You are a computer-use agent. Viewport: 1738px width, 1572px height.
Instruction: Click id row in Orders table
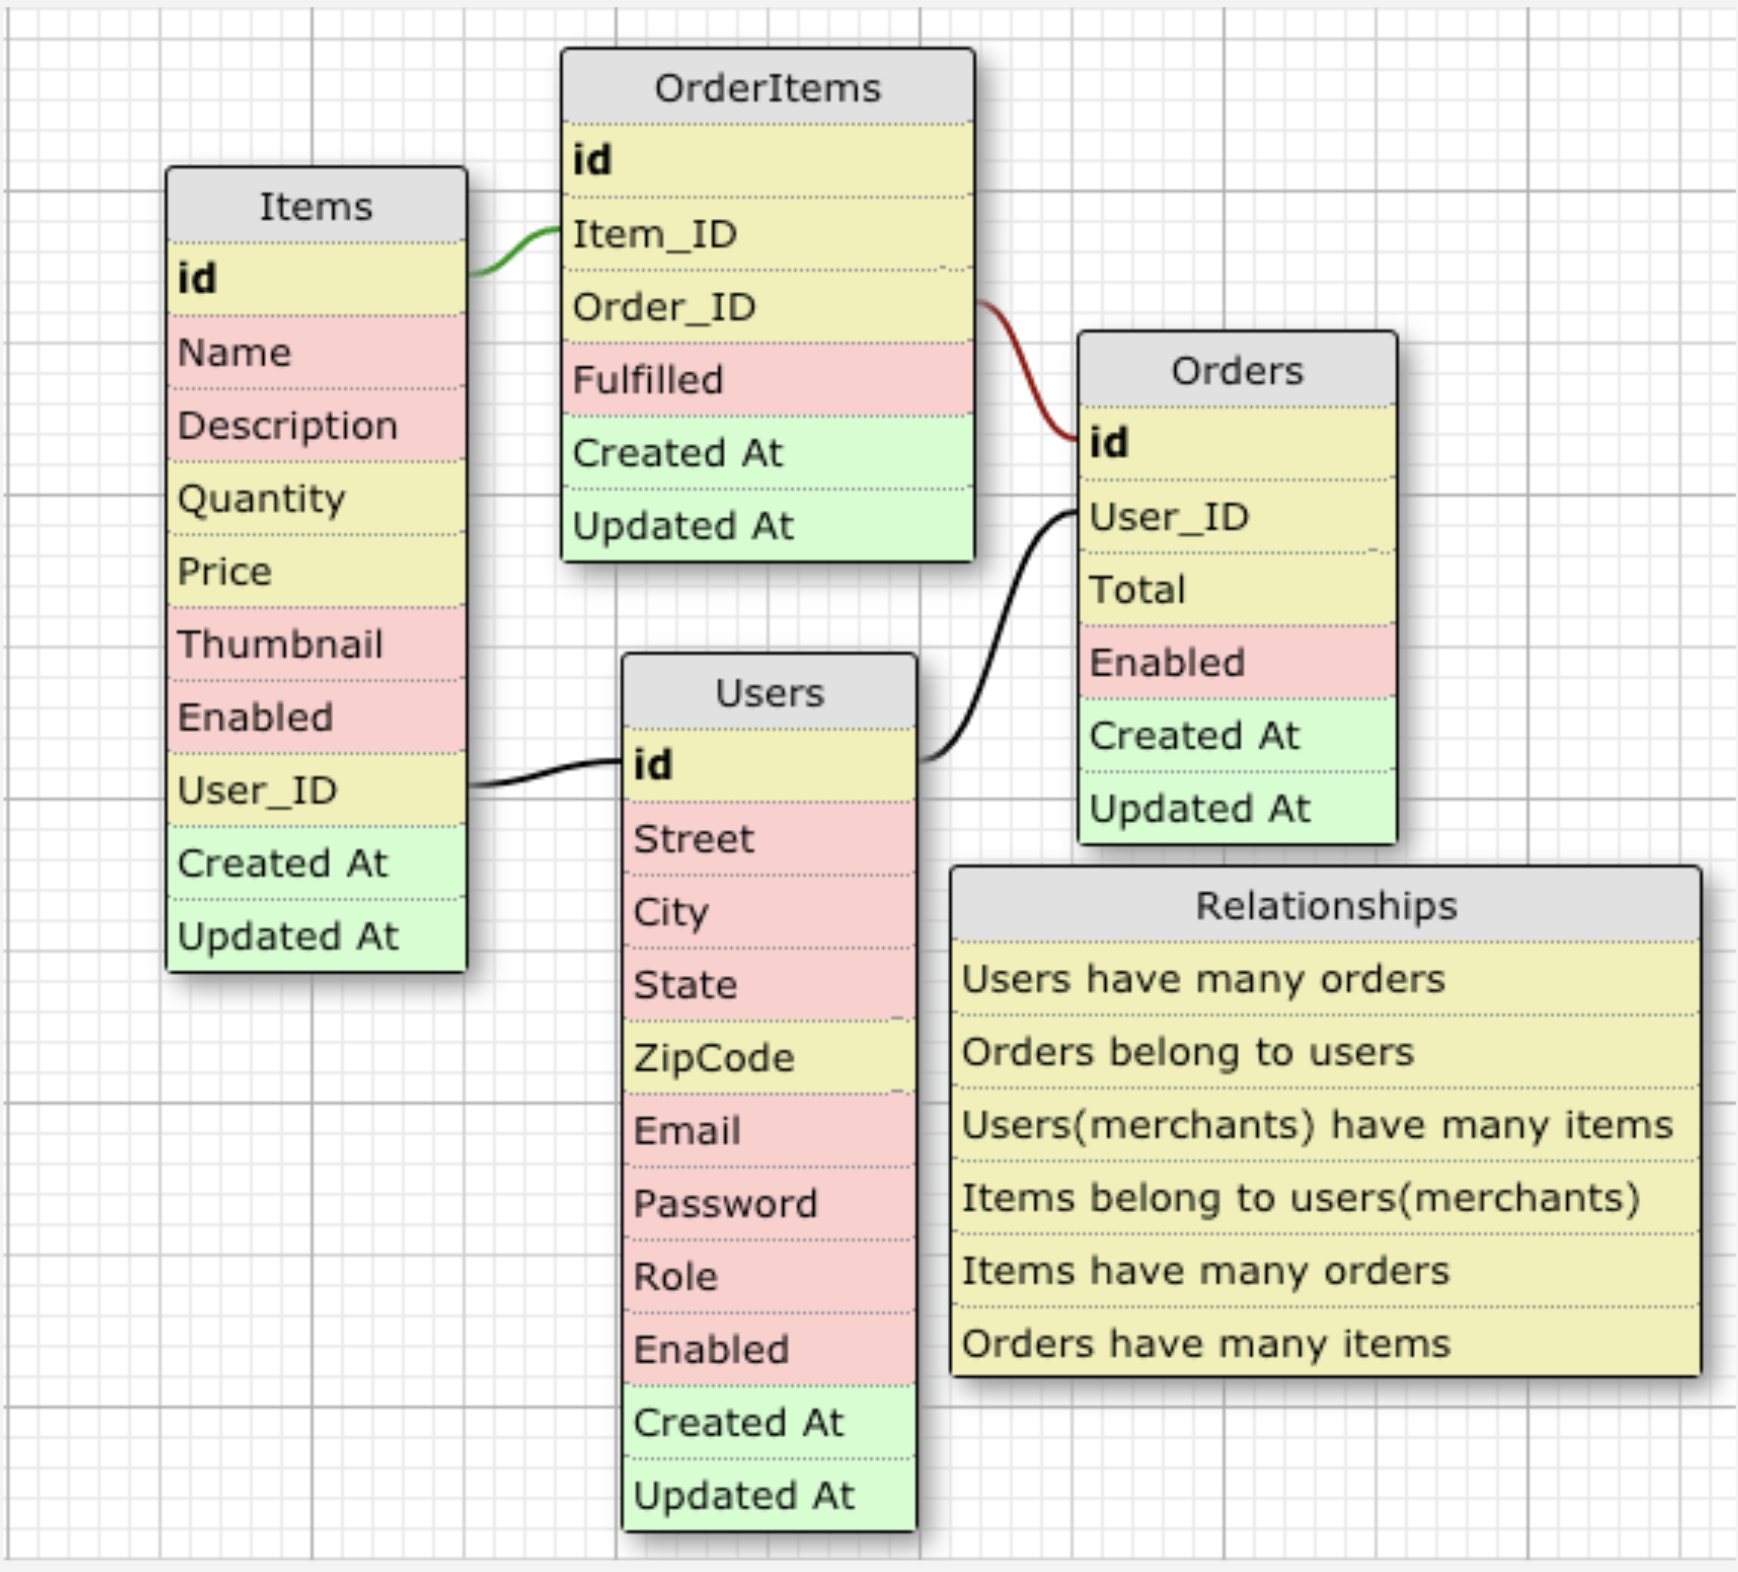1238,443
